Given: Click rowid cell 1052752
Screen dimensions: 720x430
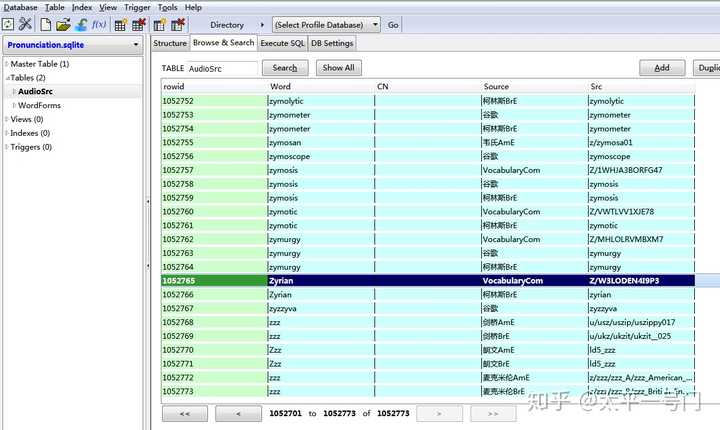Looking at the screenshot, I should pyautogui.click(x=214, y=101).
